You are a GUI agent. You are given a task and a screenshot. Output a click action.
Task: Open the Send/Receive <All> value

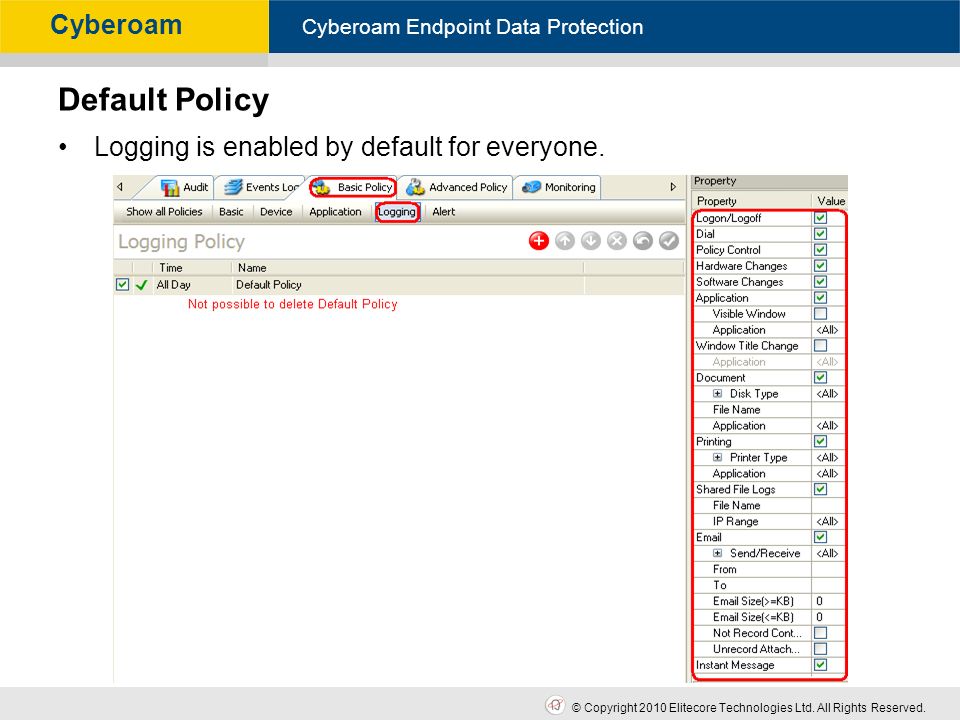tap(827, 553)
